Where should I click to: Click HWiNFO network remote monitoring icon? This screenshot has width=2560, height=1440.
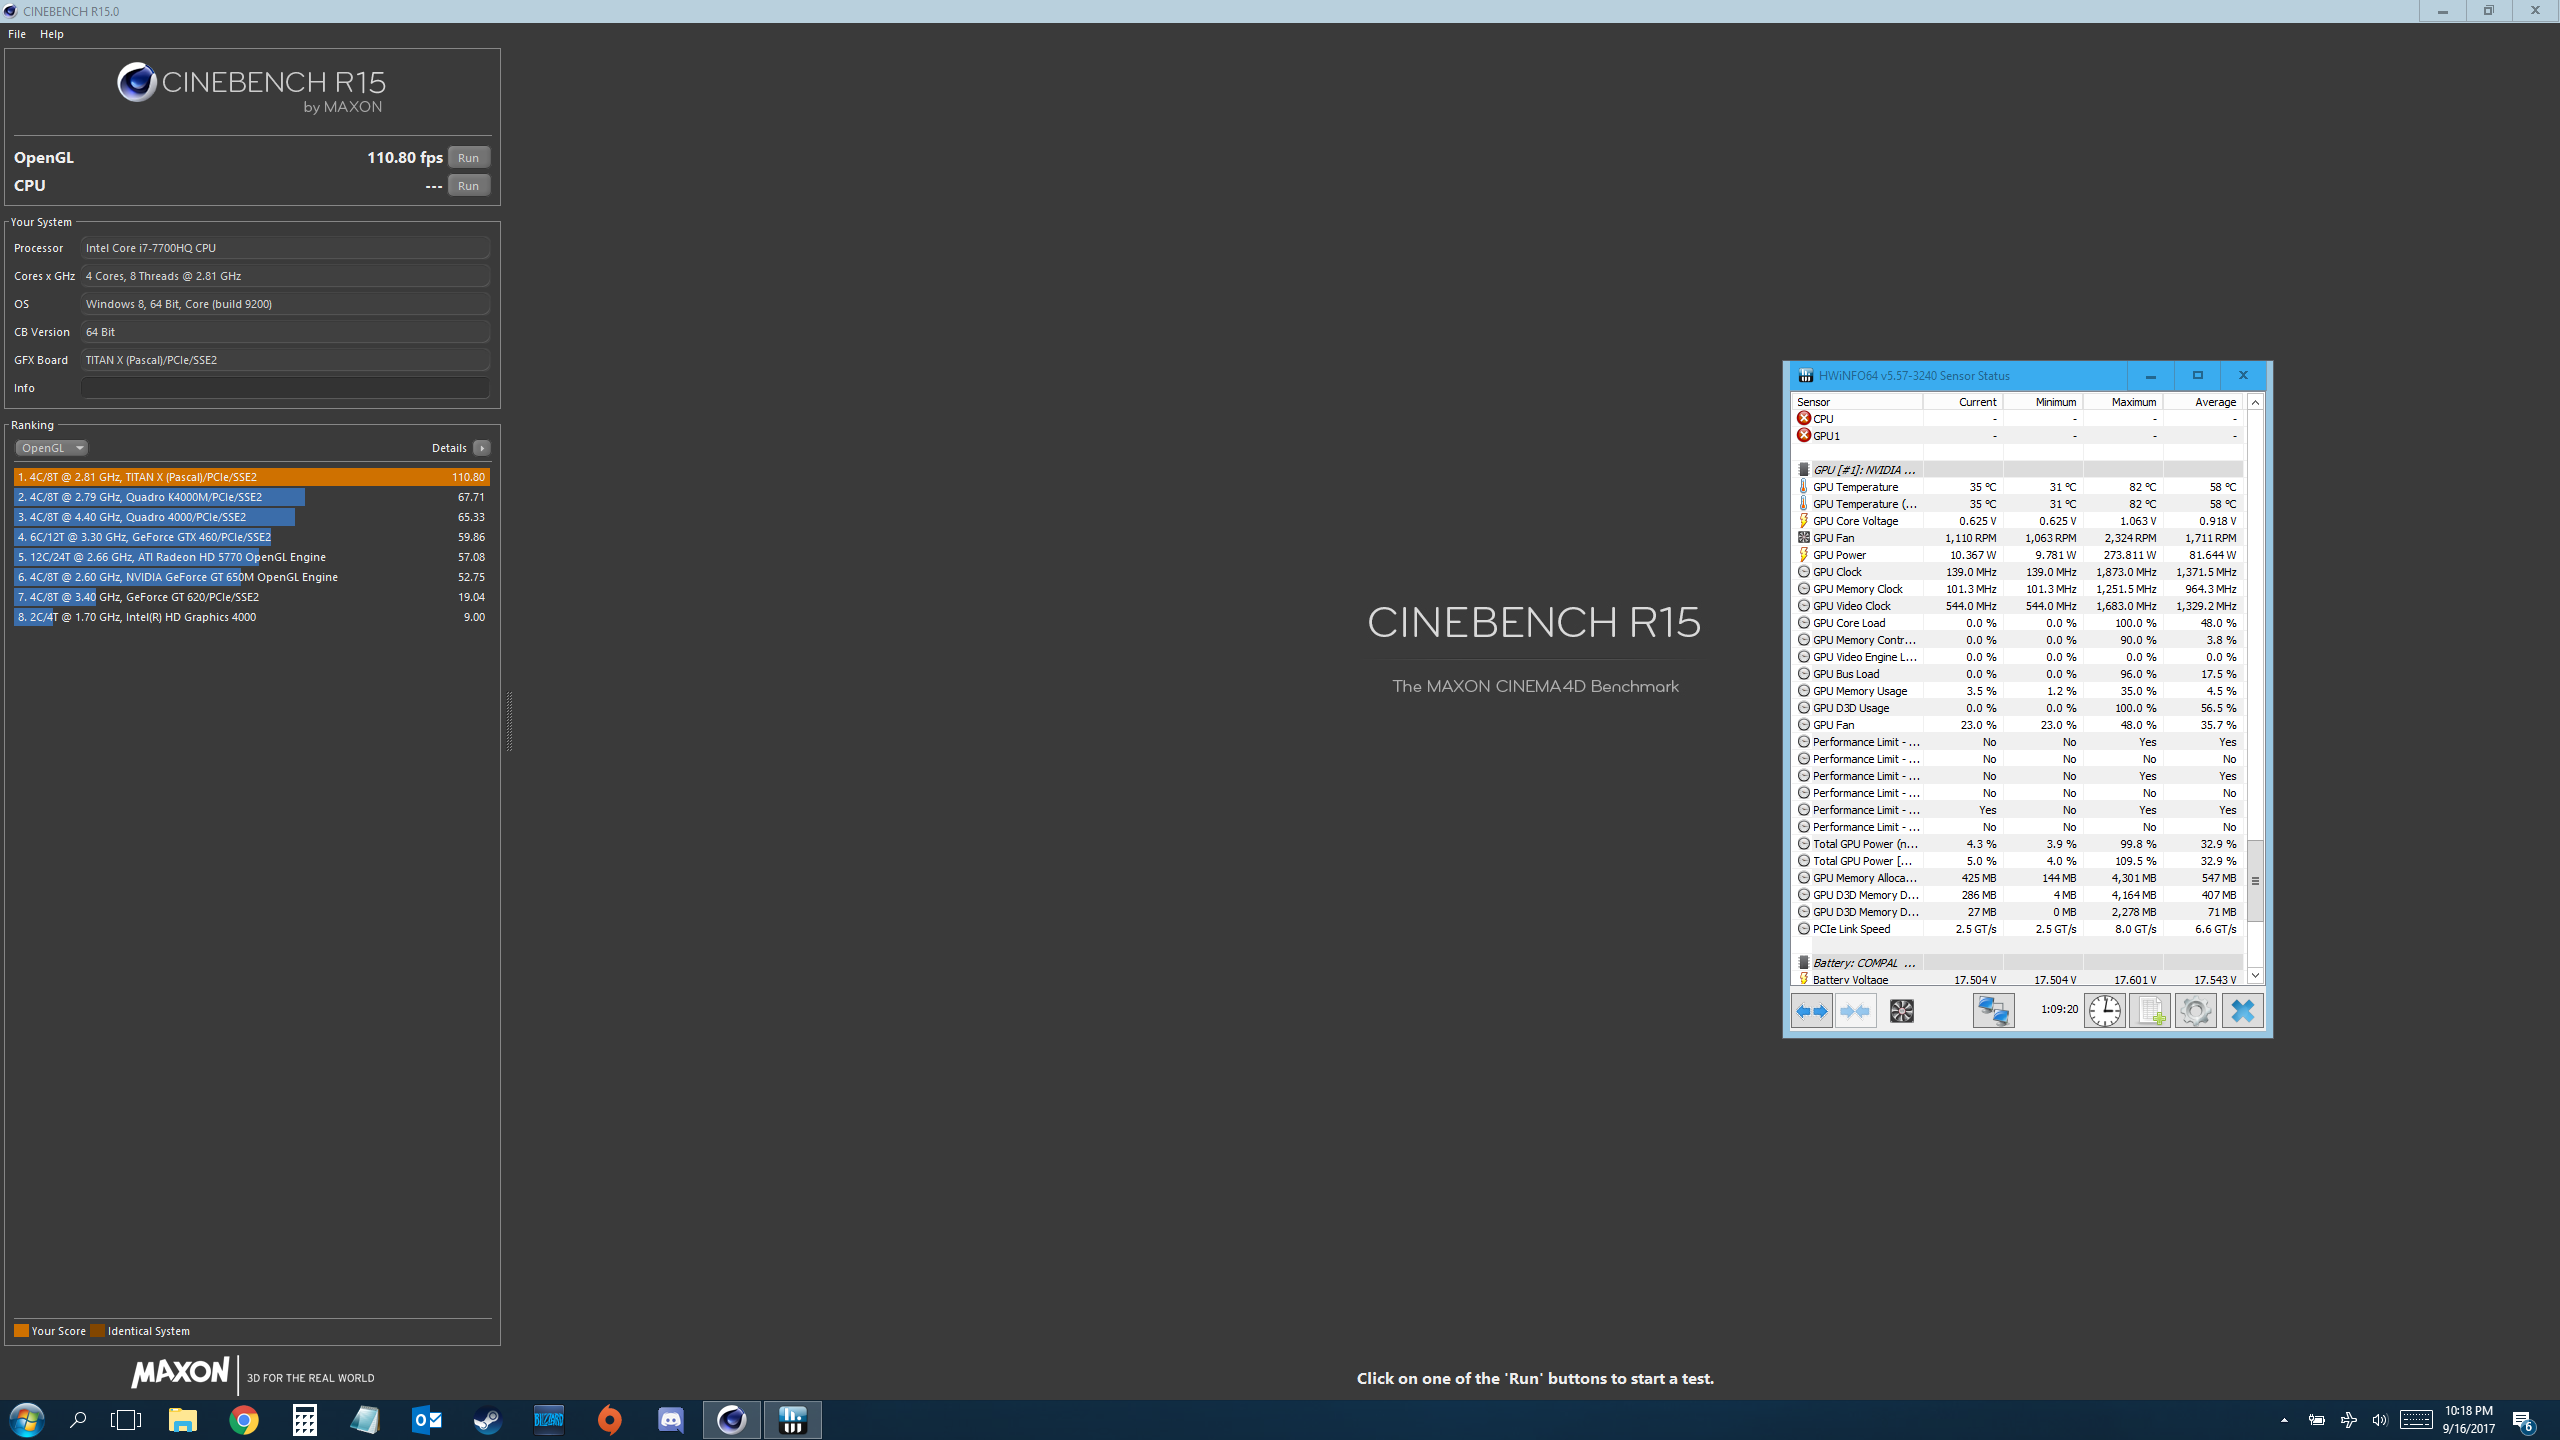point(1992,1011)
